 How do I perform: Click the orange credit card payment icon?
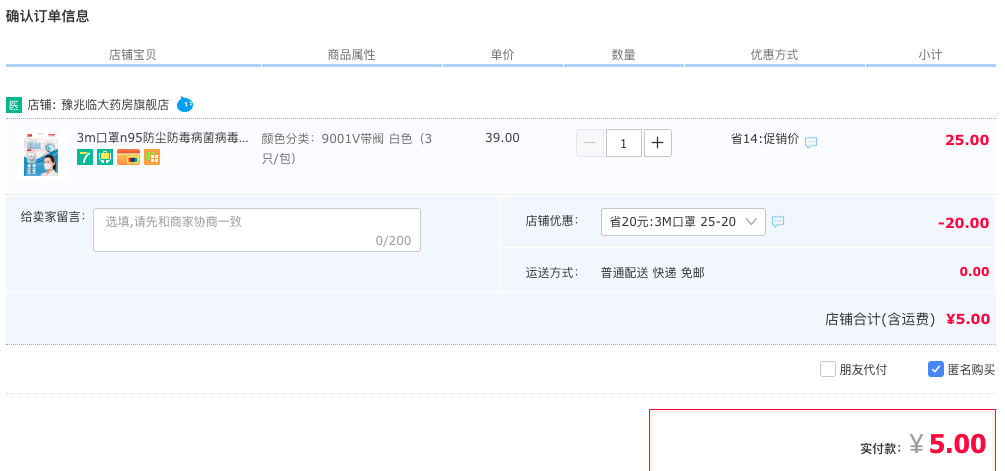coord(128,157)
